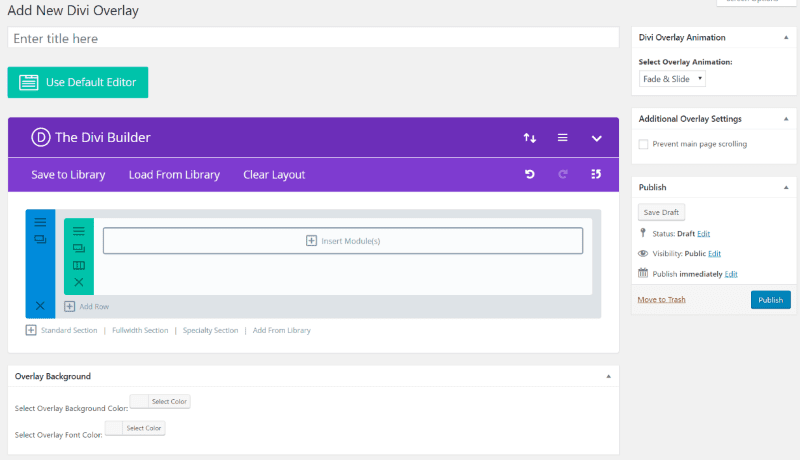This screenshot has width=800, height=460.
Task: Delete the blue section X icon
Action: point(40,305)
